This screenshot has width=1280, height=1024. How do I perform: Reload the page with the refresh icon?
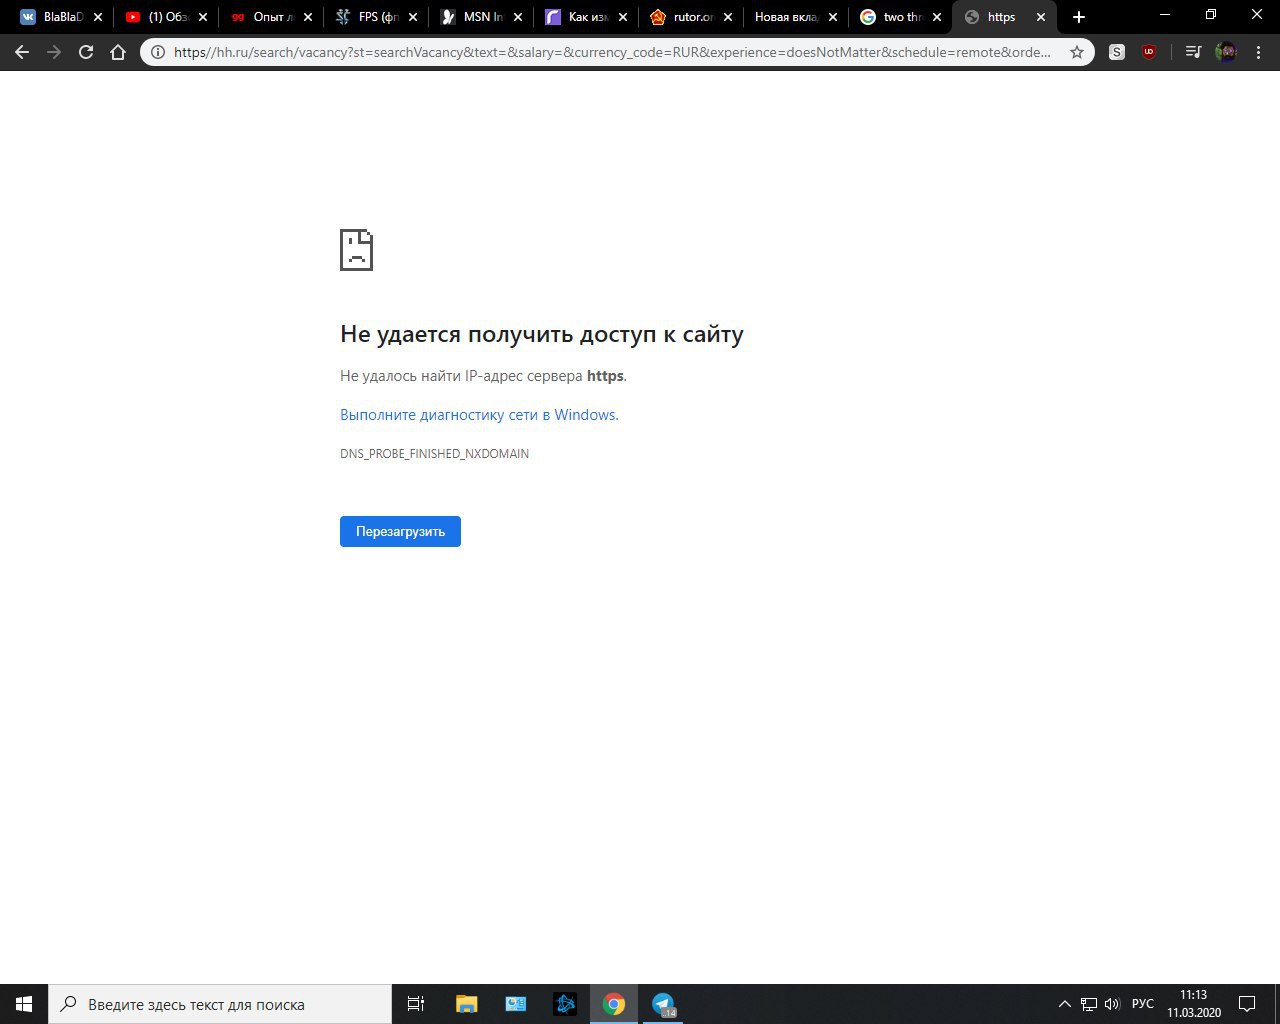[86, 52]
